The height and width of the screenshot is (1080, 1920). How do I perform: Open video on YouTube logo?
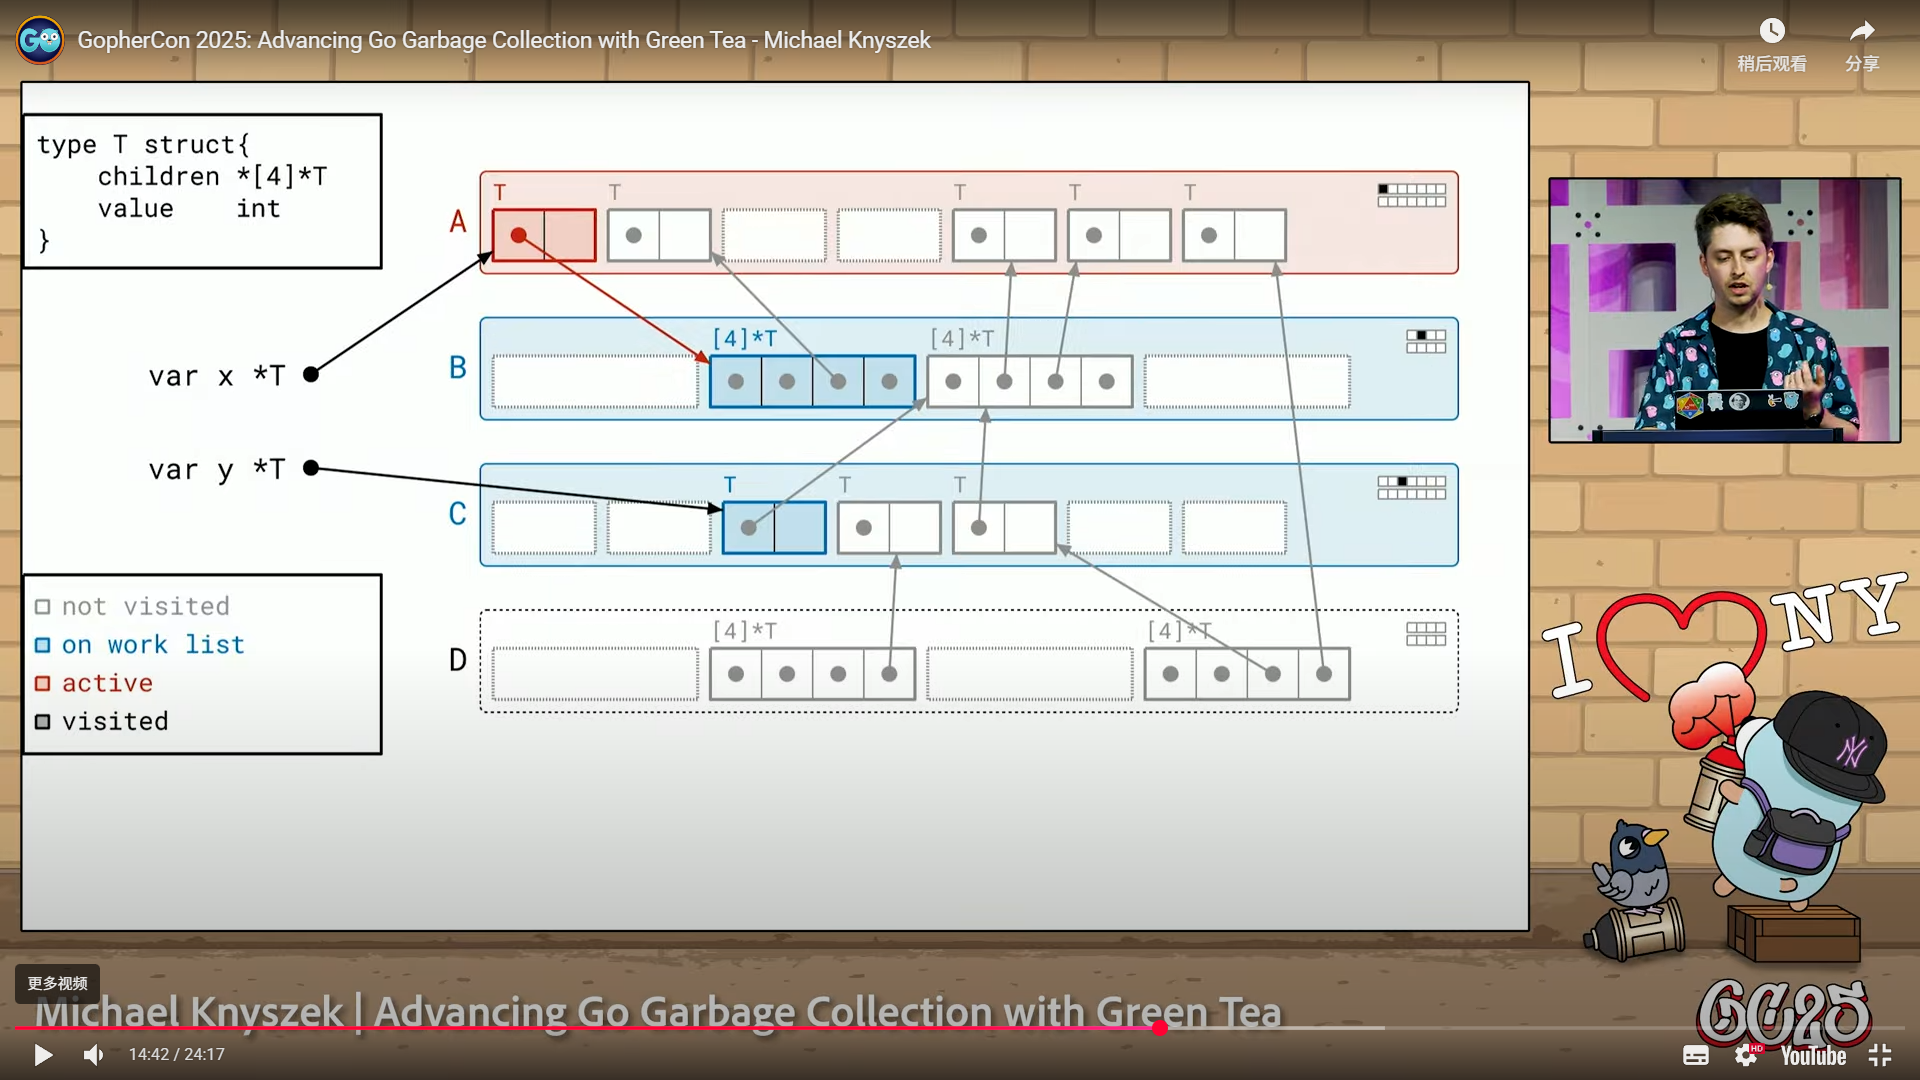click(x=1812, y=1056)
